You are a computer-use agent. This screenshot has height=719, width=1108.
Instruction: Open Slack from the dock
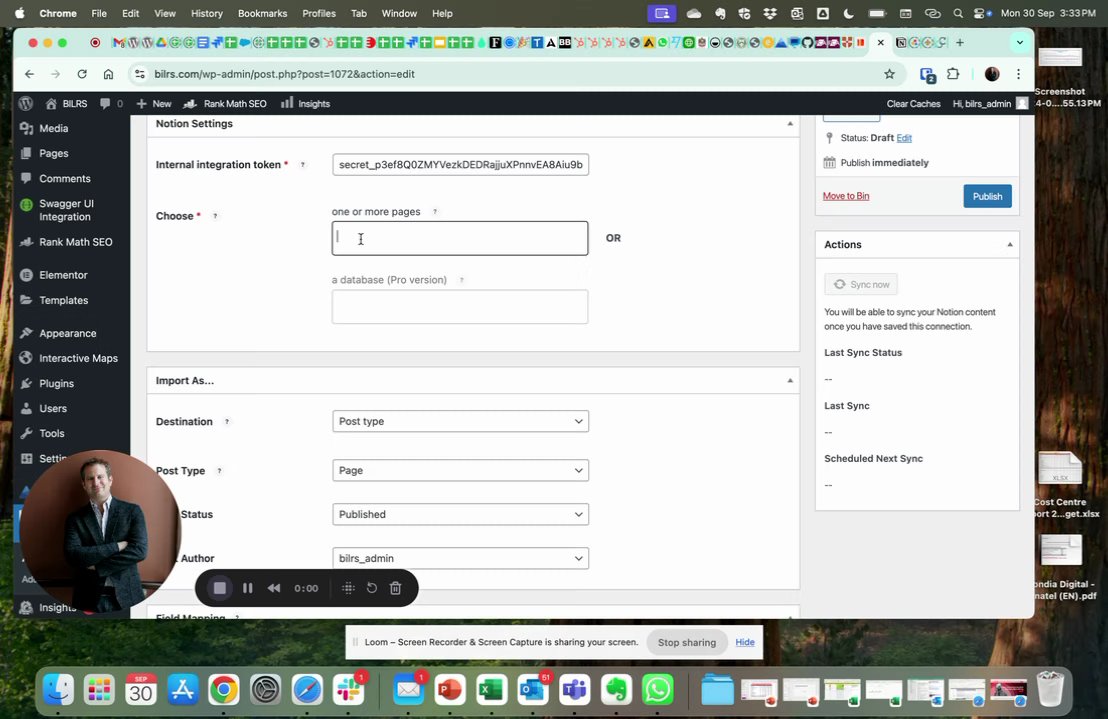coord(348,690)
